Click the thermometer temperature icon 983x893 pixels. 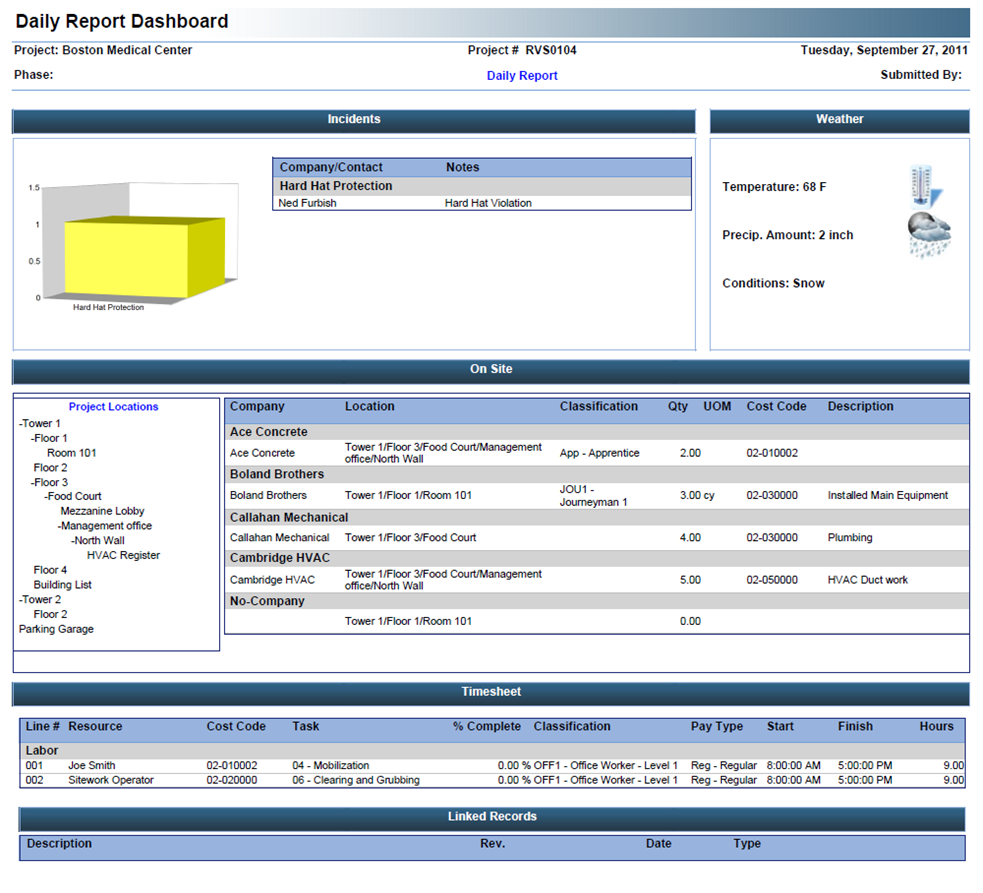click(x=926, y=187)
